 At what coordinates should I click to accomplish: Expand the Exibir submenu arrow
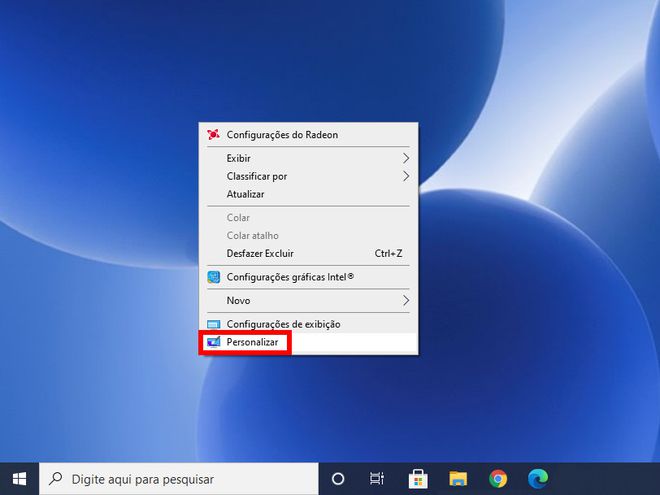(406, 158)
